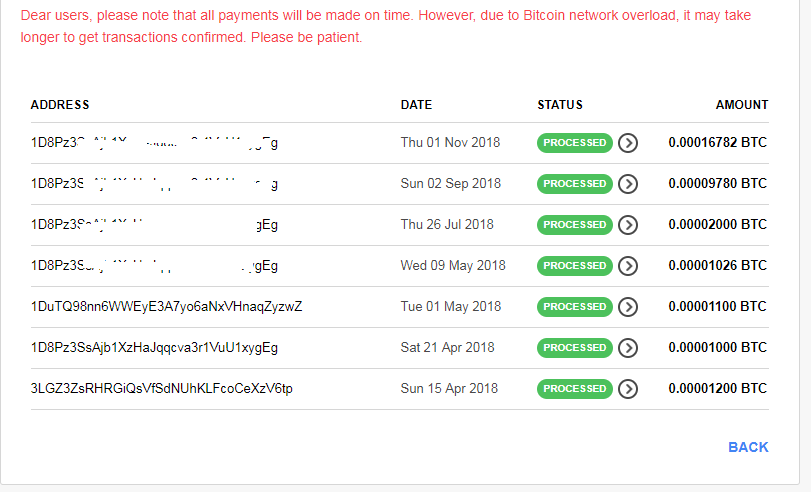
Task: Click the AMOUNT column header
Action: 742,105
